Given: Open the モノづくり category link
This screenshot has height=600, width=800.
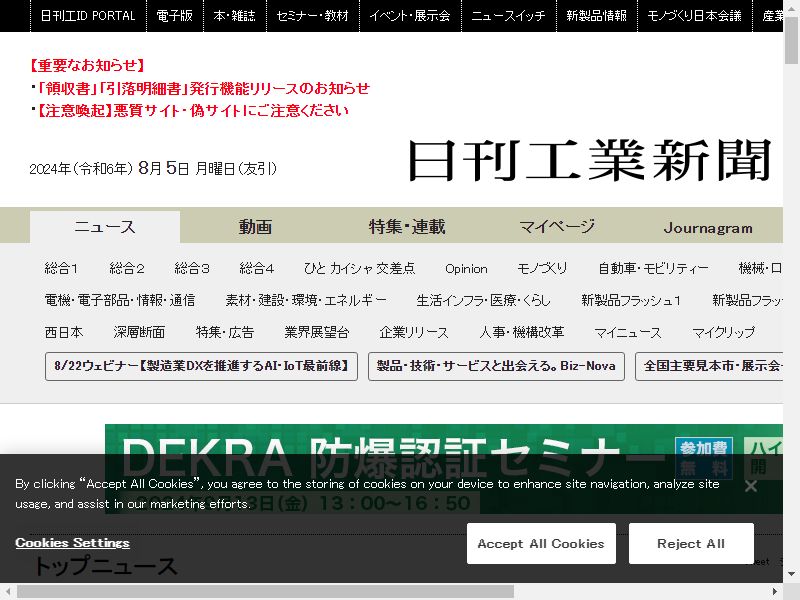Looking at the screenshot, I should (x=542, y=268).
